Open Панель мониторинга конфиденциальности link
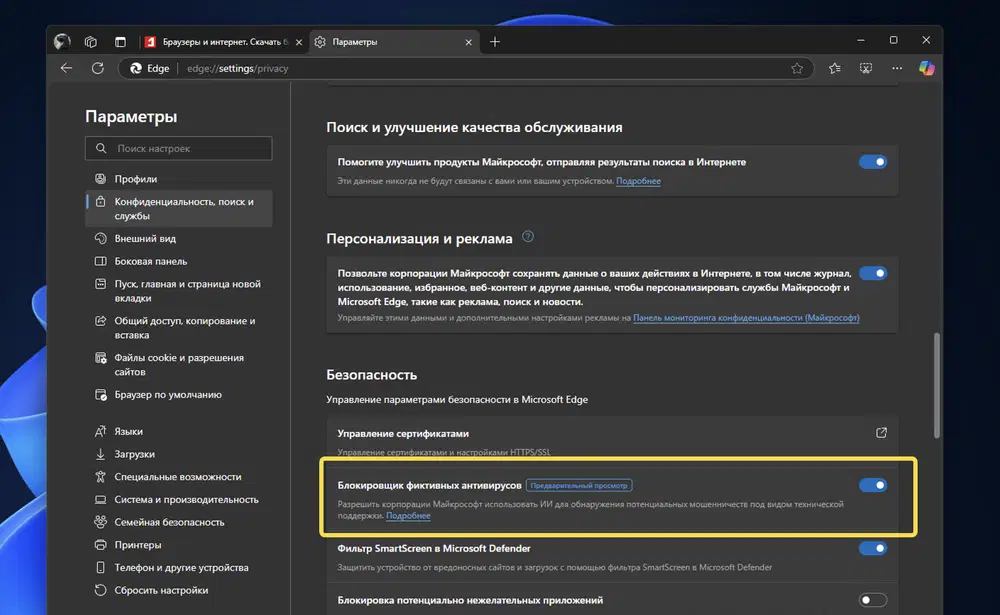The width and height of the screenshot is (1000, 615). pyautogui.click(x=746, y=318)
